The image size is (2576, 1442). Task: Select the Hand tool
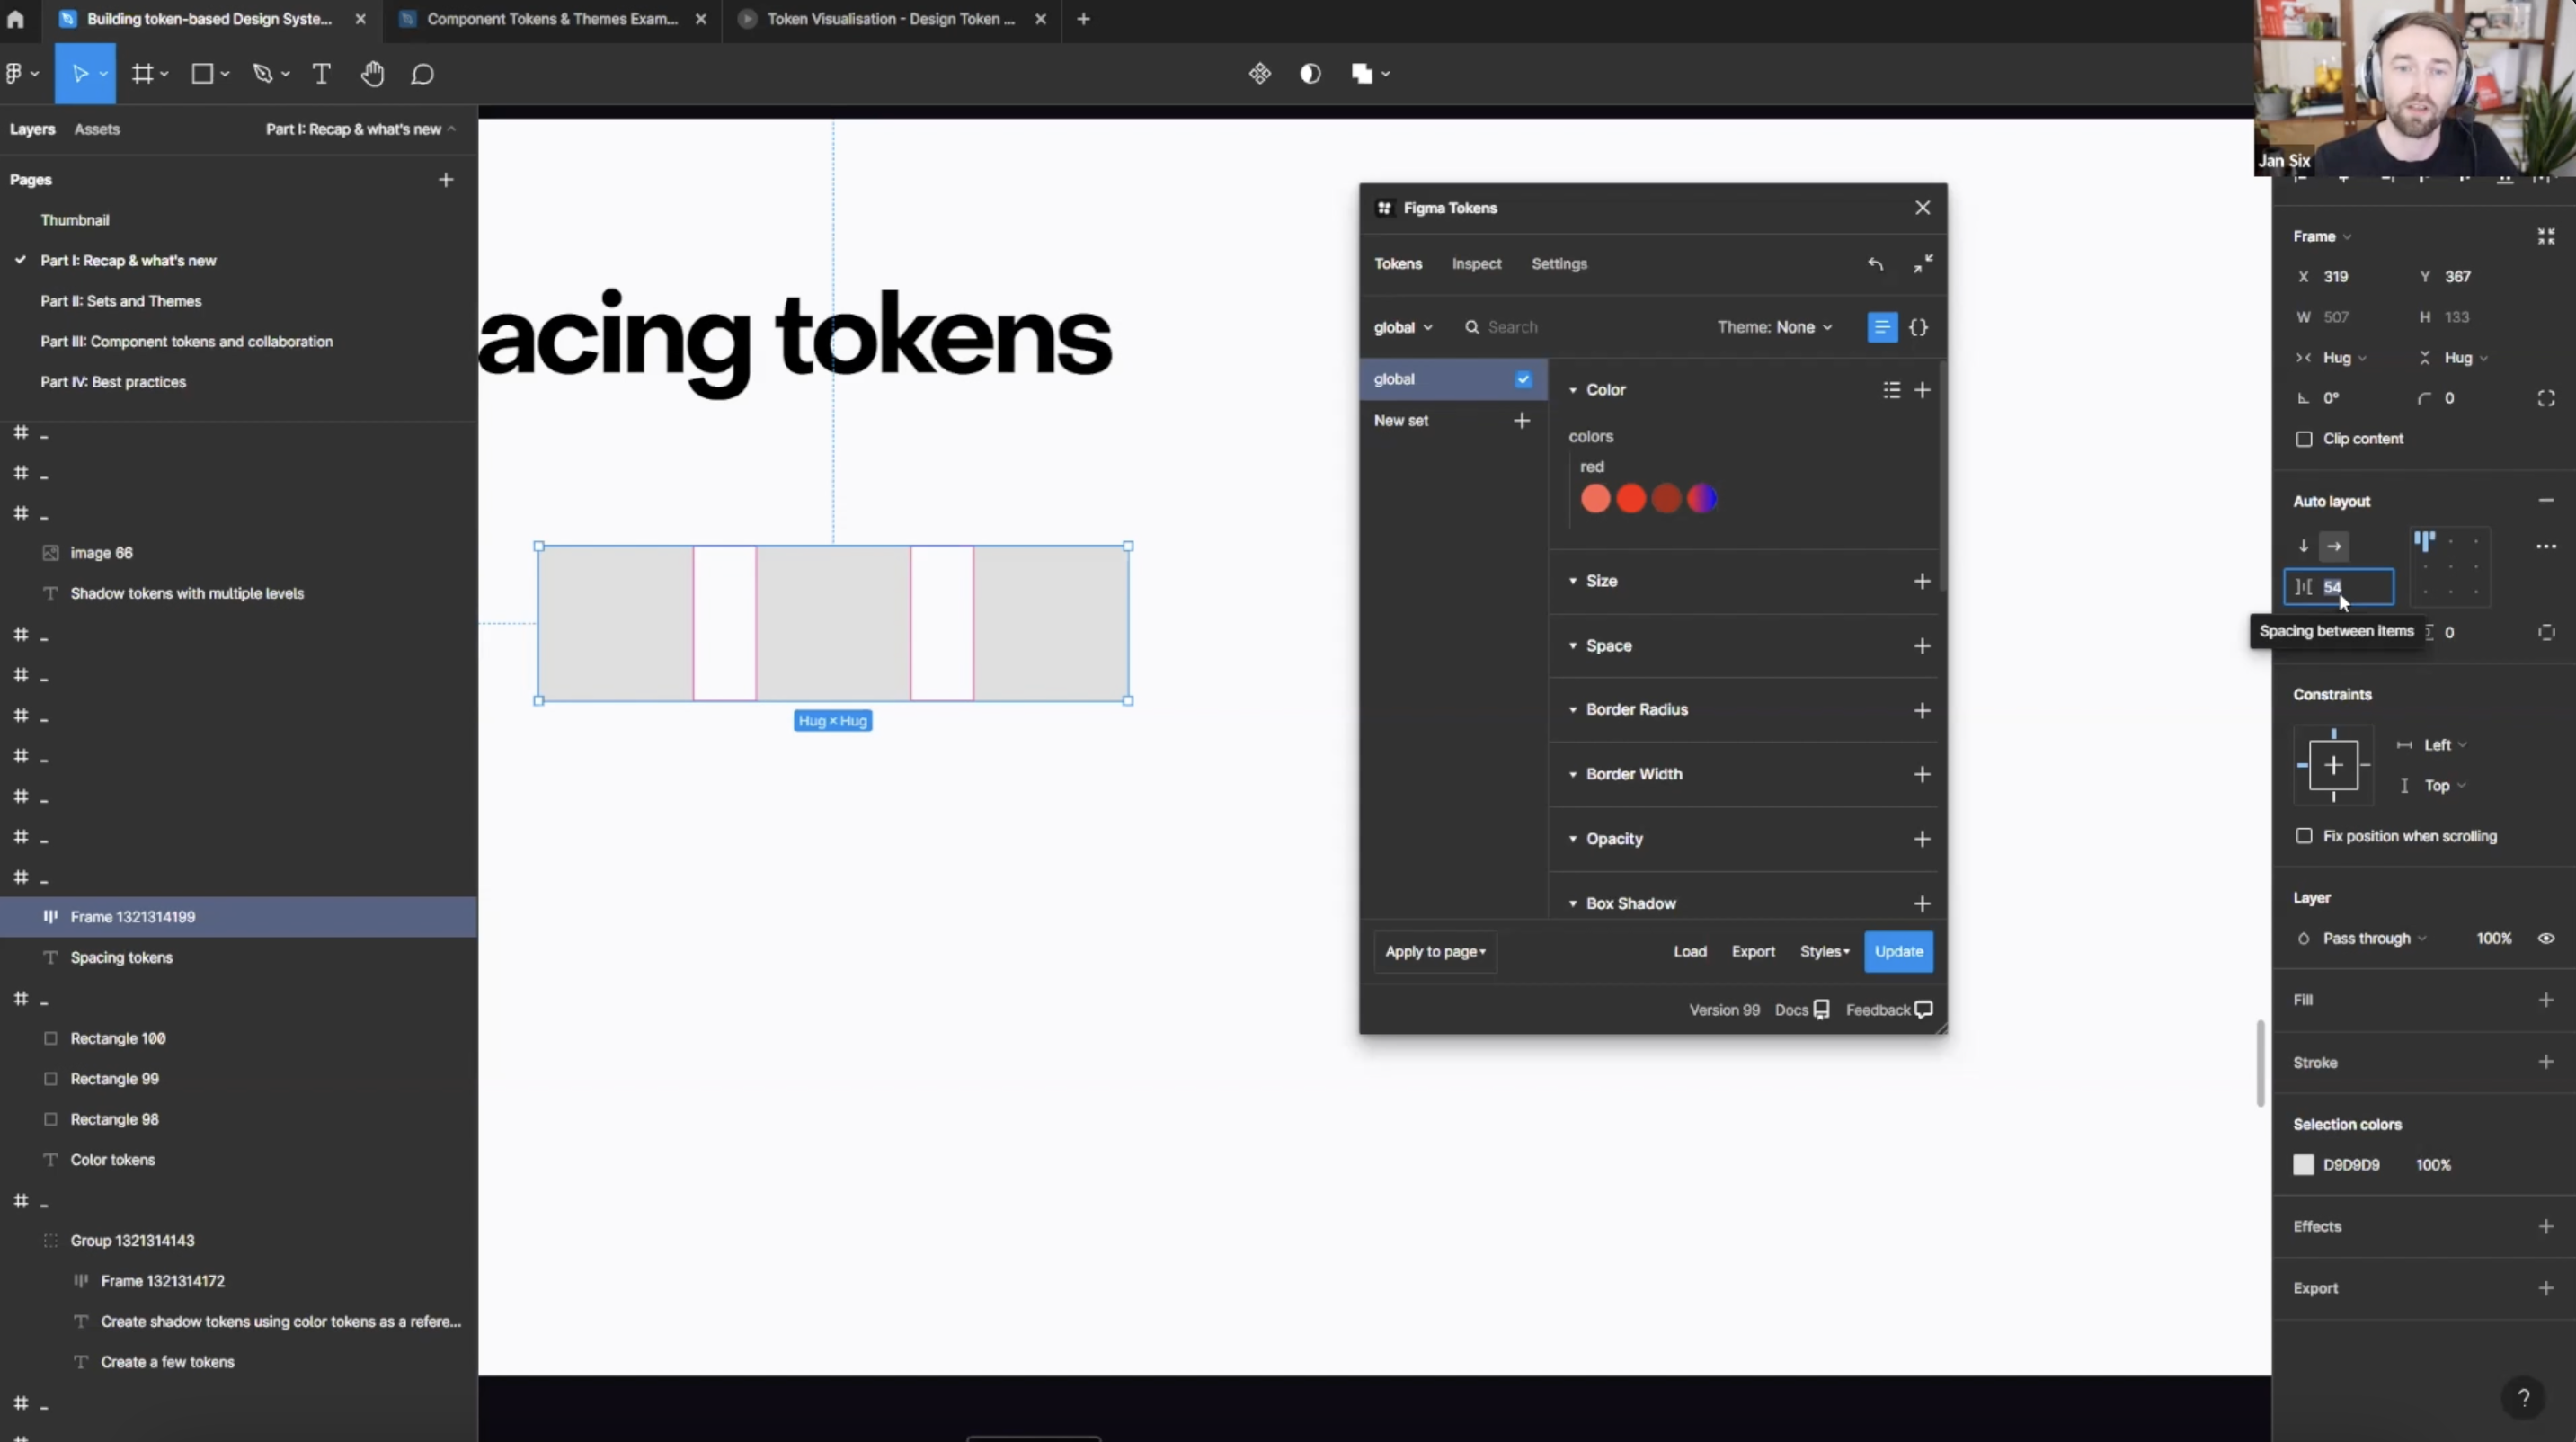(372, 74)
